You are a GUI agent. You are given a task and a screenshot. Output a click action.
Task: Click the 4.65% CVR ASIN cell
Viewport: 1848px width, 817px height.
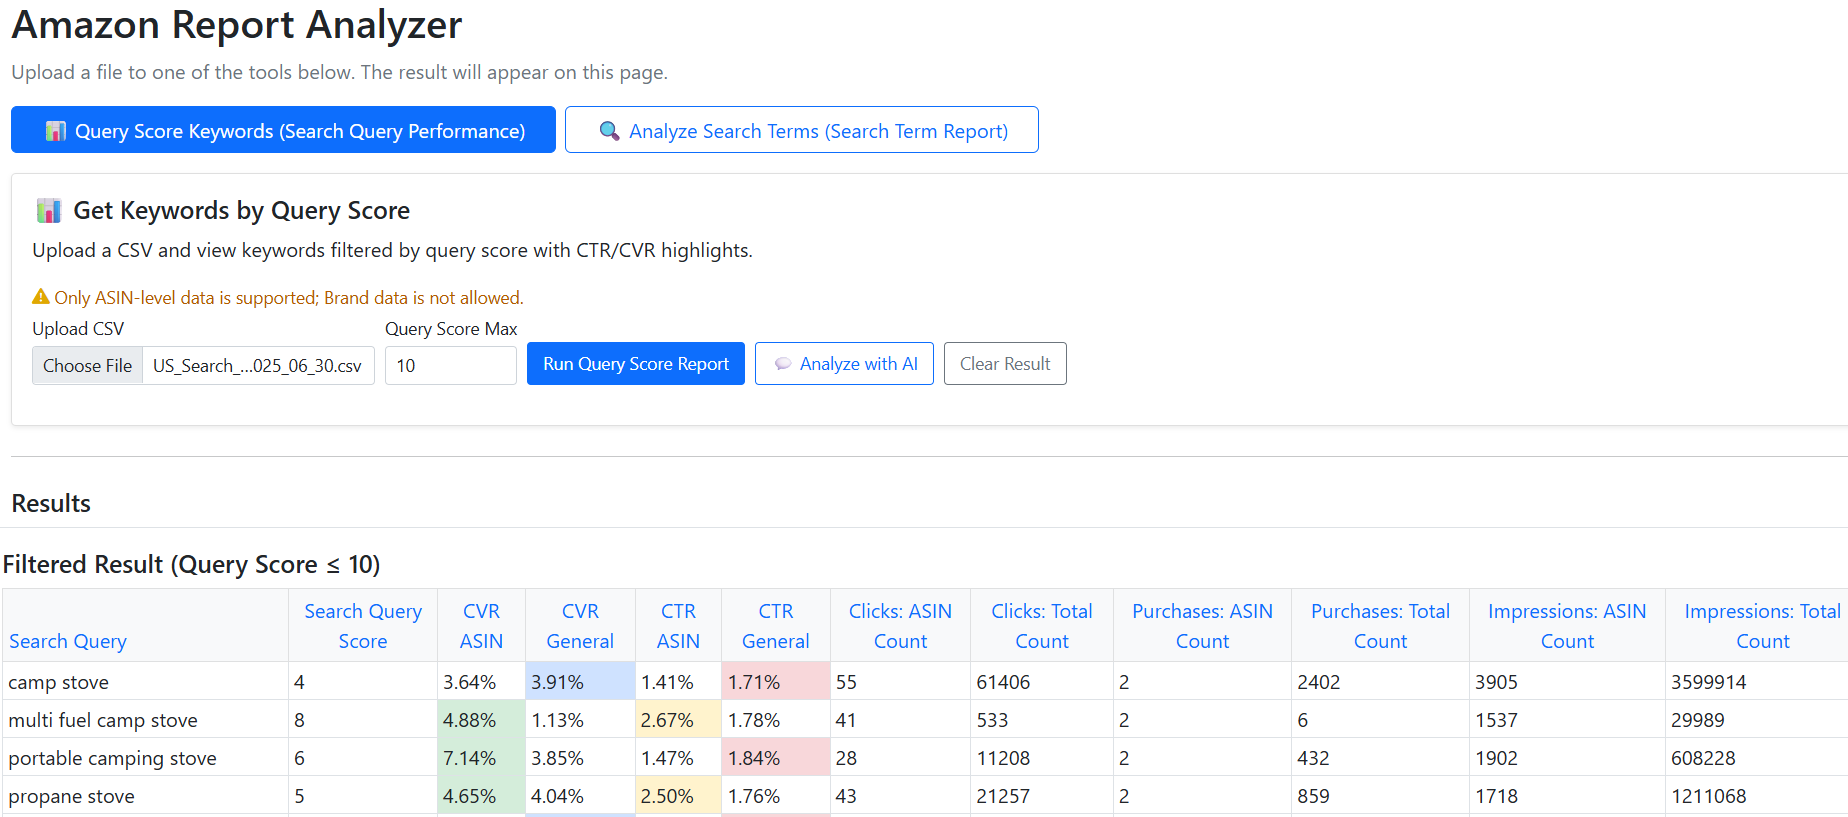tap(481, 796)
